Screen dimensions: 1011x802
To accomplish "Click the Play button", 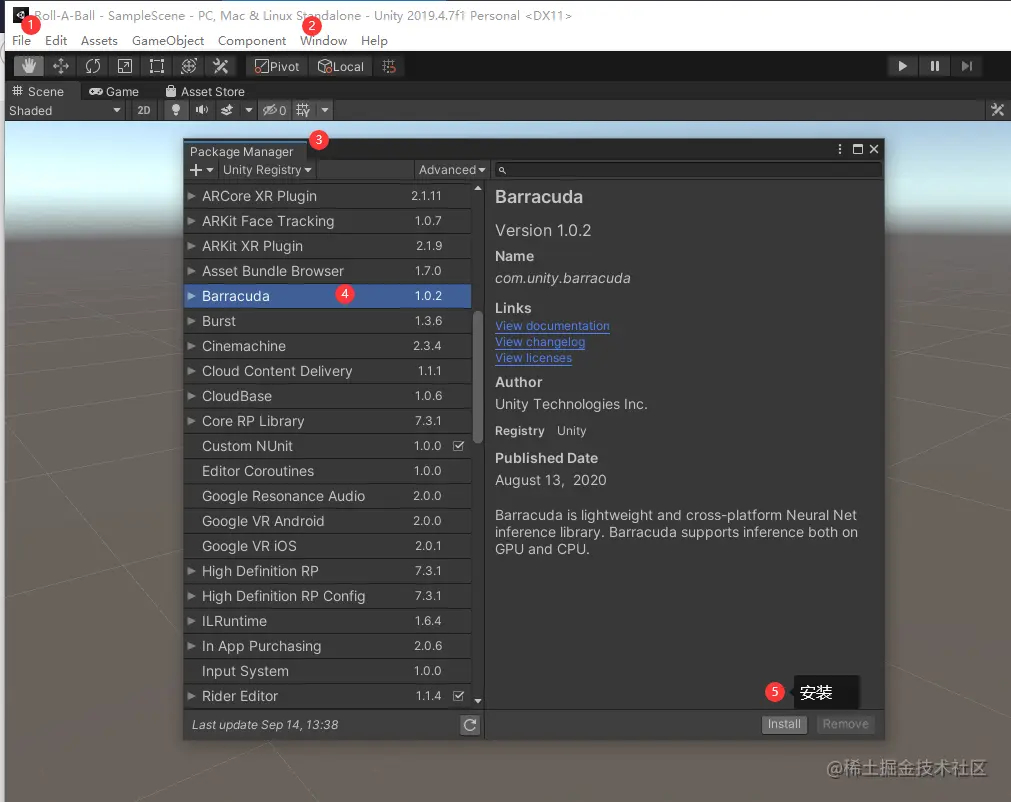I will tap(903, 66).
